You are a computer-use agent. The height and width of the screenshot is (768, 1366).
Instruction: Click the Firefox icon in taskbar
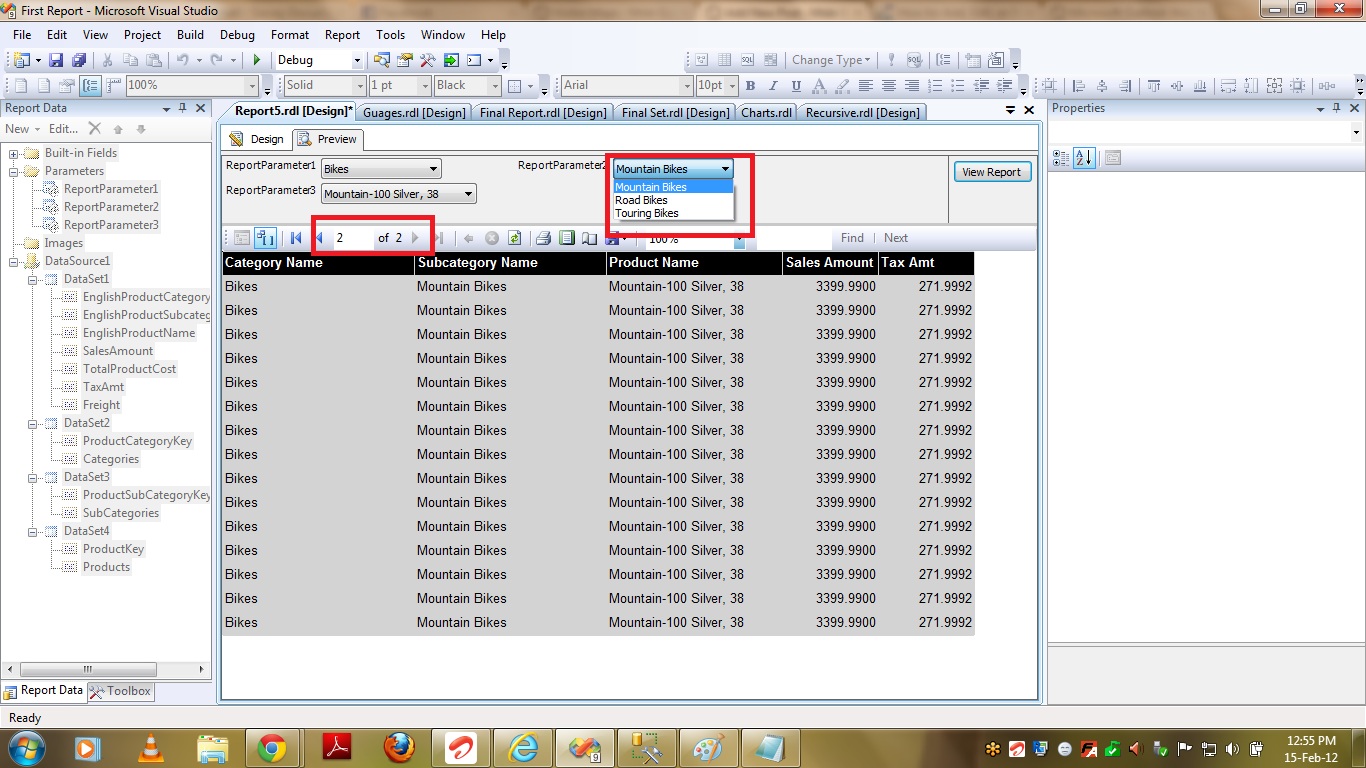point(399,748)
